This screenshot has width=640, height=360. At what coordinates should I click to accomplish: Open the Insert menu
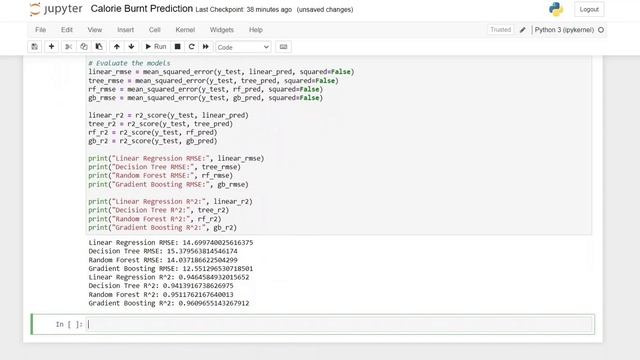[x=125, y=30]
